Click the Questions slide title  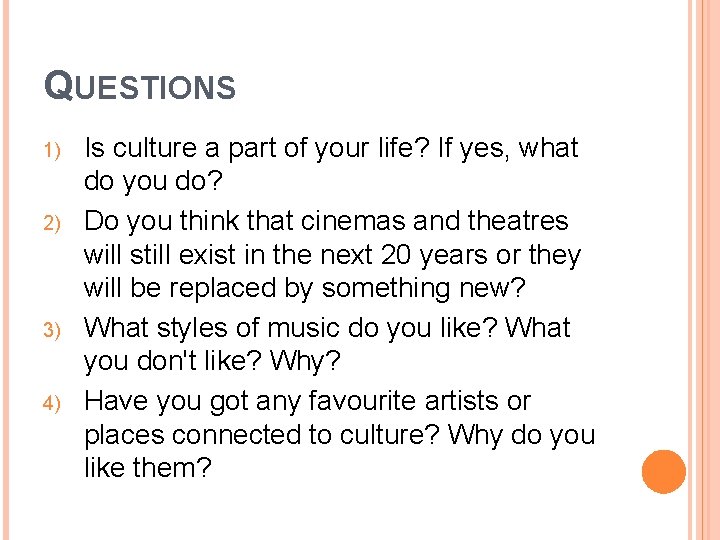click(x=140, y=85)
